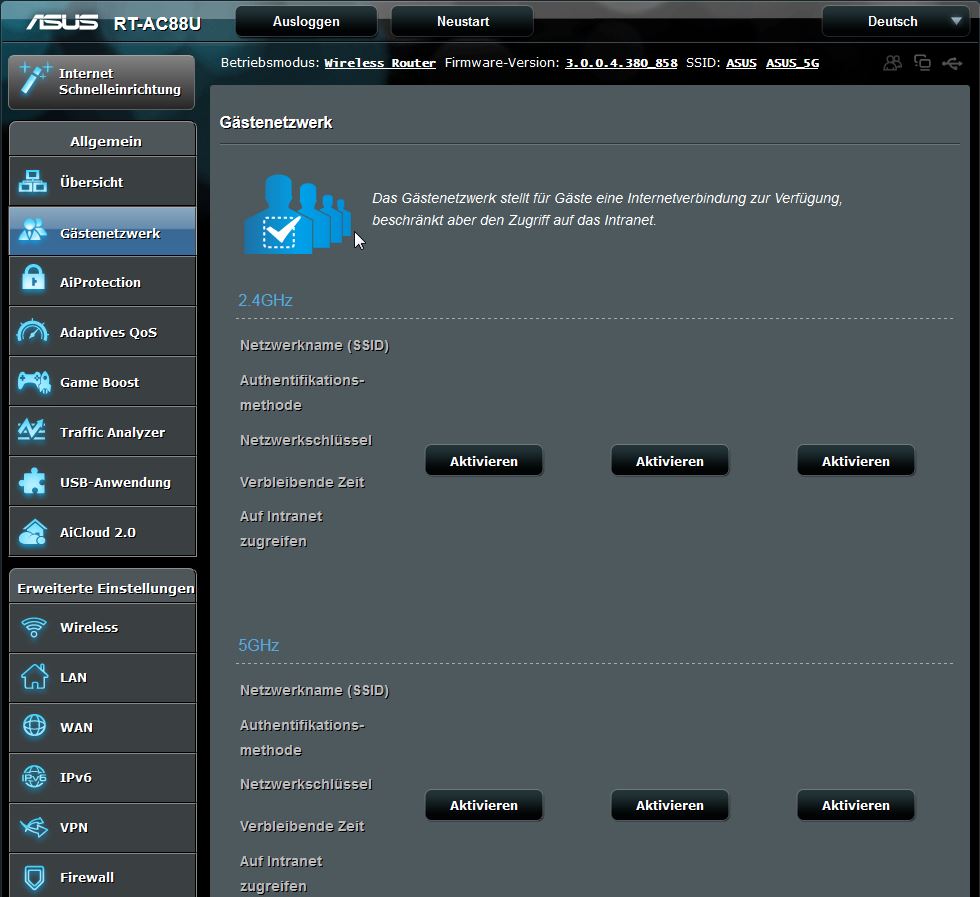Click the Wireless wifi signal icon
Screen dimensions: 980x897
tap(34, 628)
